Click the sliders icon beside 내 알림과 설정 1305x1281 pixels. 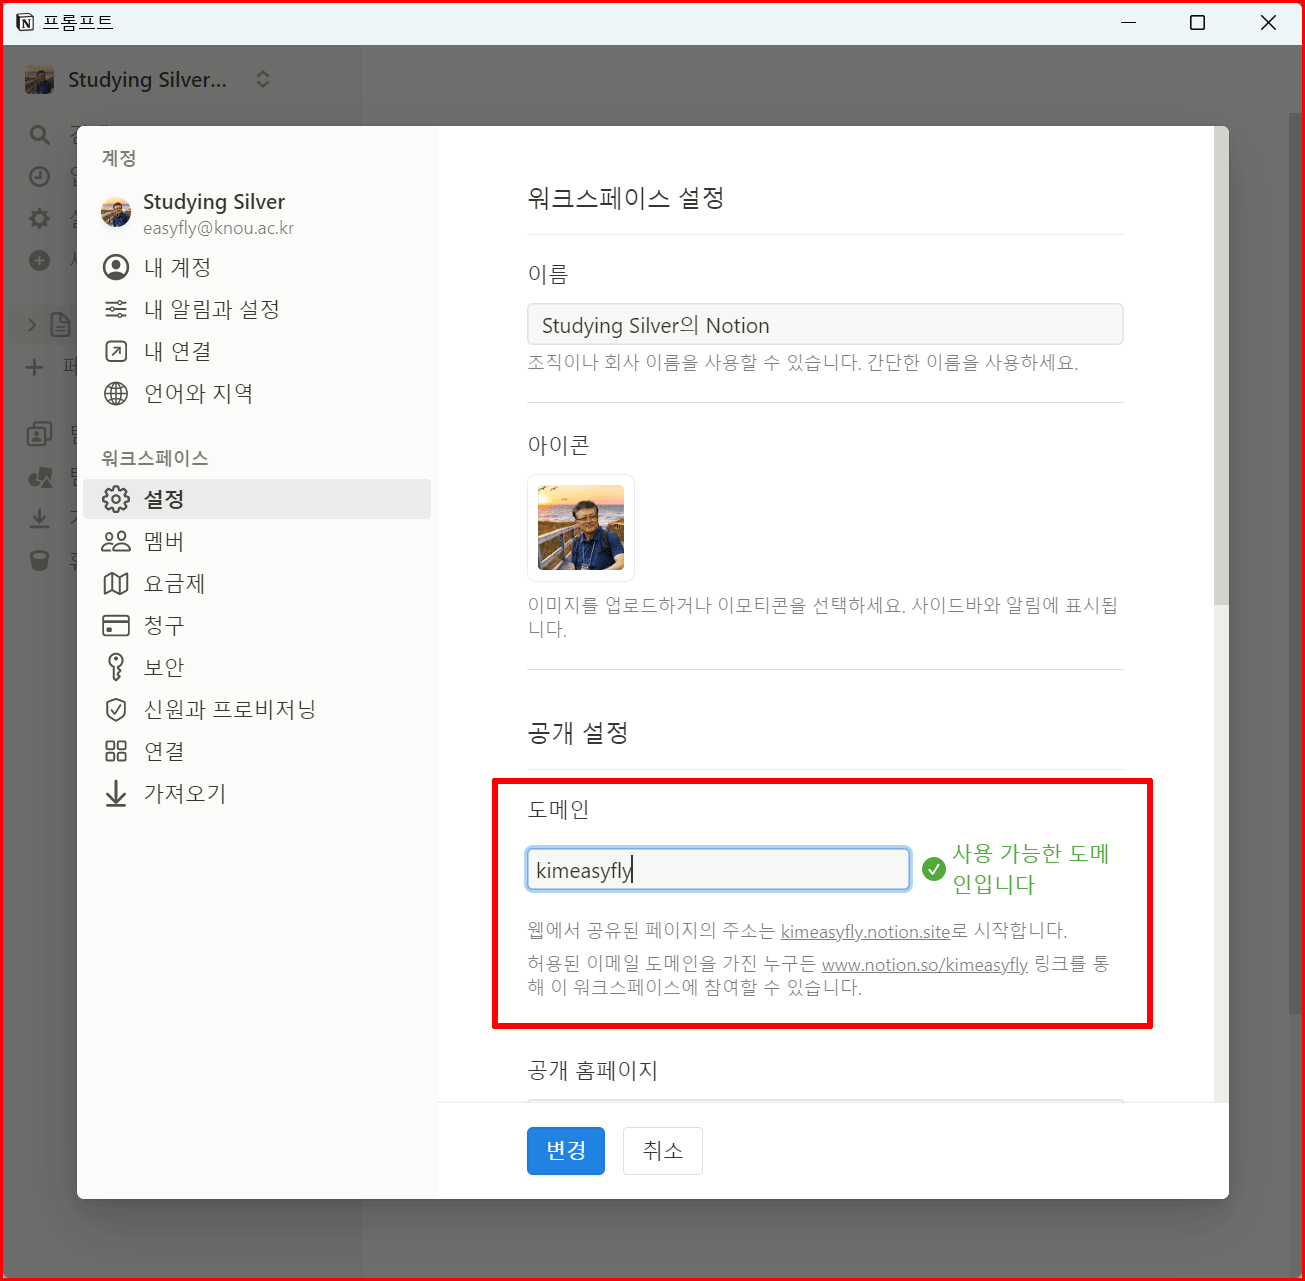[x=116, y=309]
